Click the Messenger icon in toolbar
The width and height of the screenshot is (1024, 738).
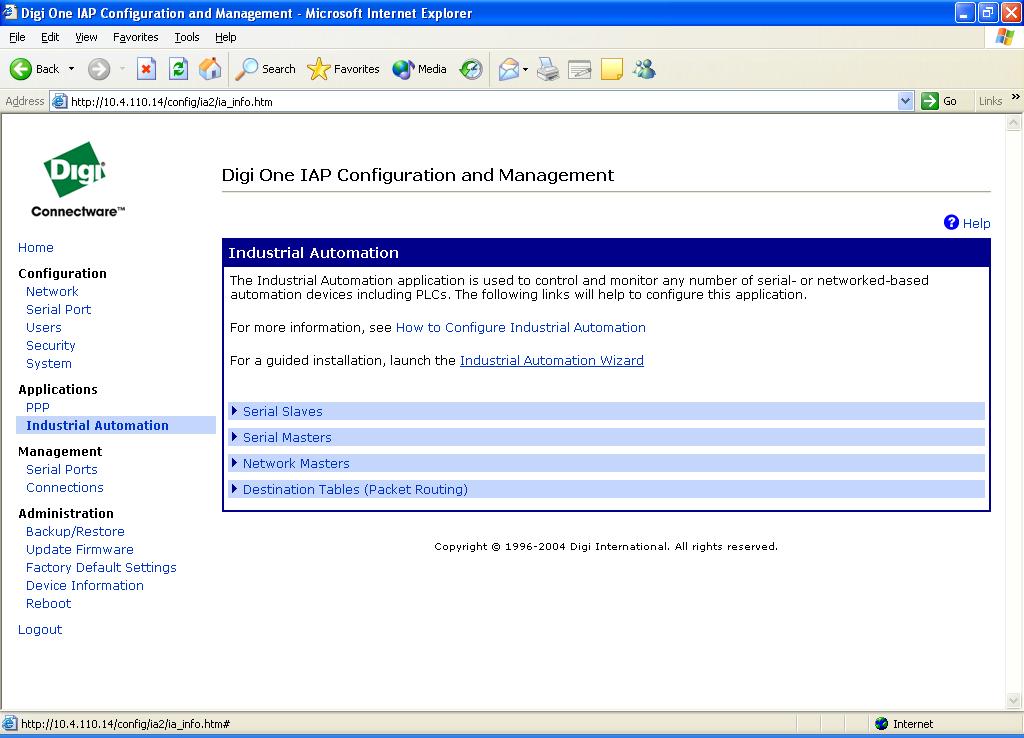click(x=644, y=69)
